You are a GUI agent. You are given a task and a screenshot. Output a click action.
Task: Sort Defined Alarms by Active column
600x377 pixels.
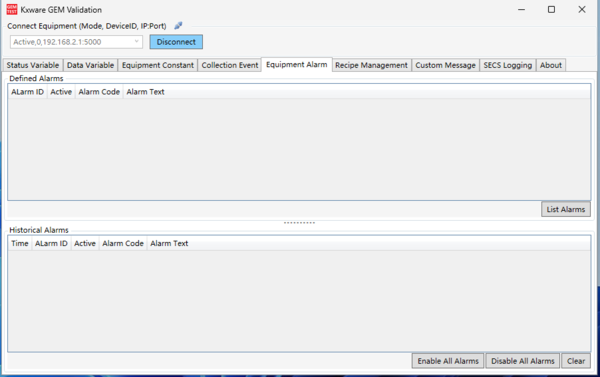pyautogui.click(x=61, y=92)
